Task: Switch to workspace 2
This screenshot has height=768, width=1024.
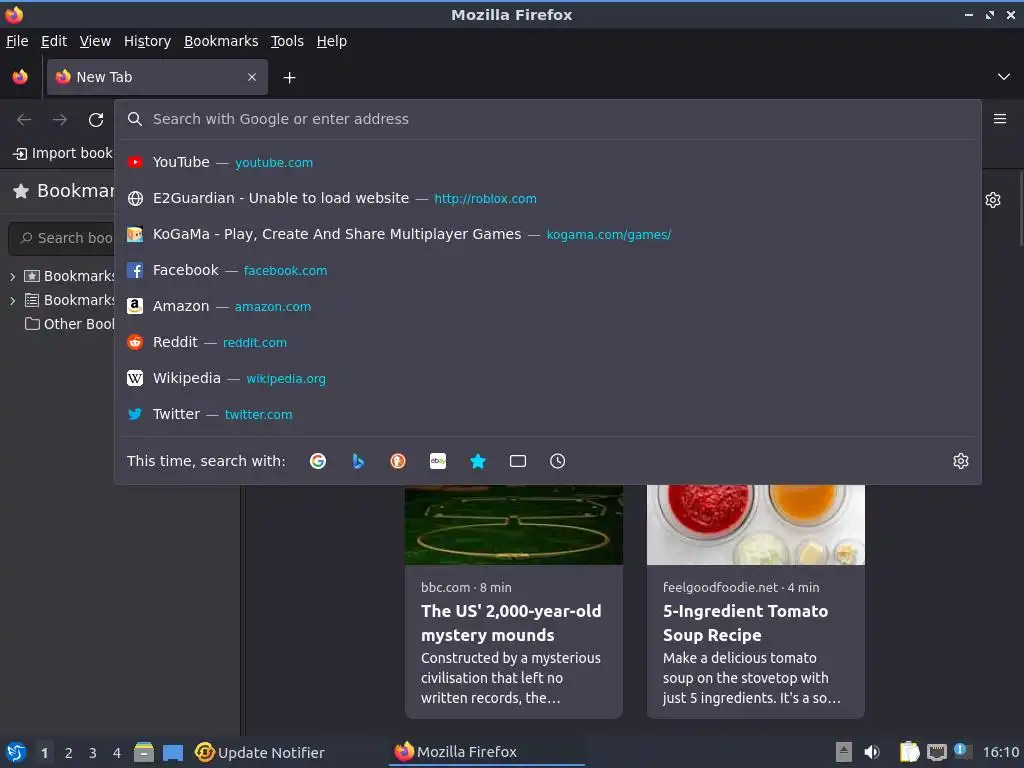Action: [69, 753]
